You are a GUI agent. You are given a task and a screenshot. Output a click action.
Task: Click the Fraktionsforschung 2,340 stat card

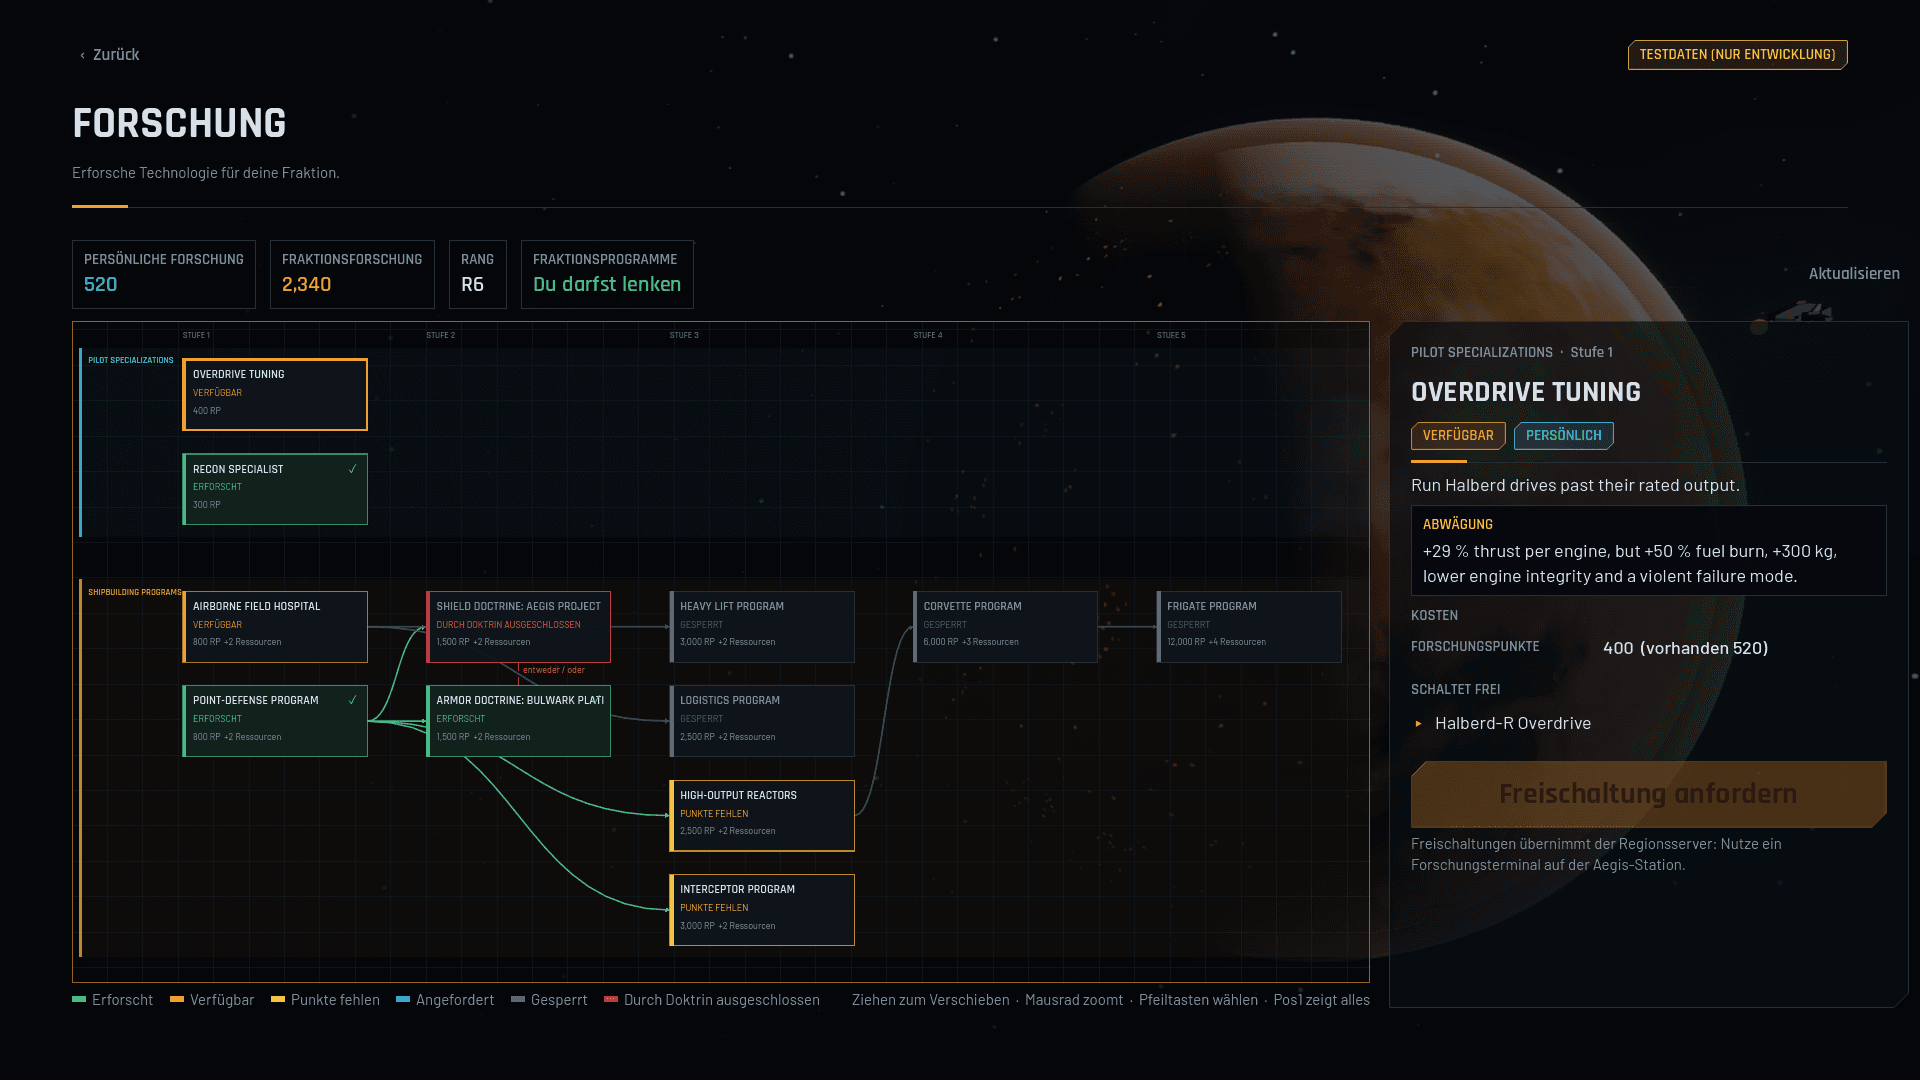[352, 274]
